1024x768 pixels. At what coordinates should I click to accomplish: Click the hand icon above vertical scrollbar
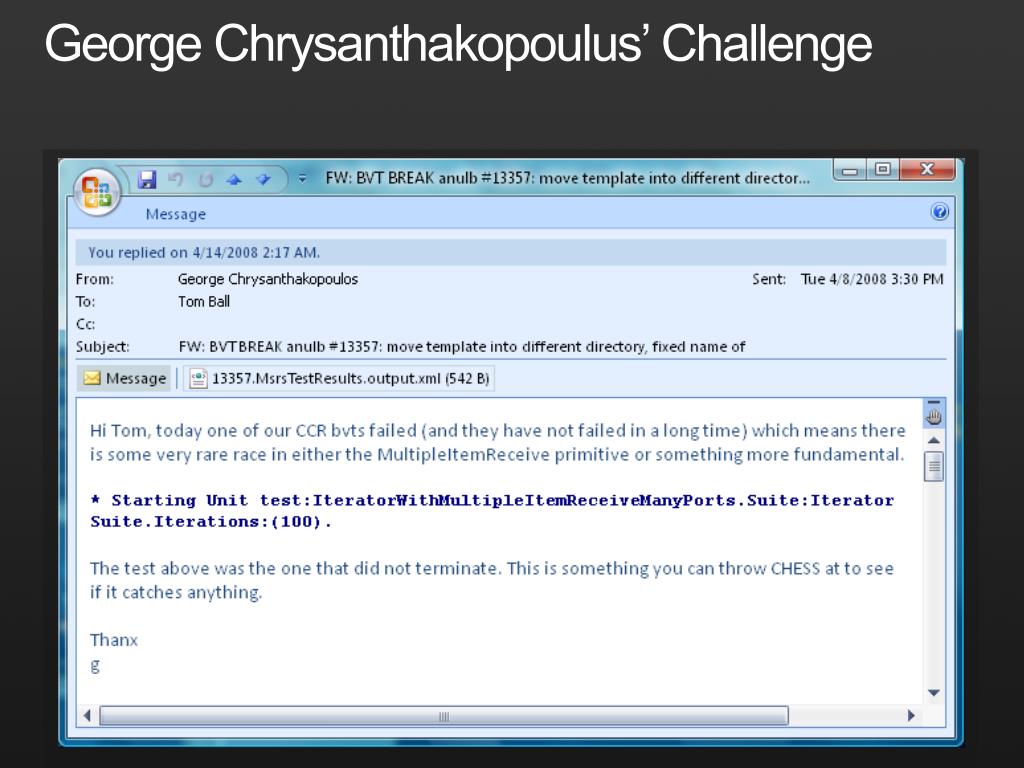tap(934, 417)
